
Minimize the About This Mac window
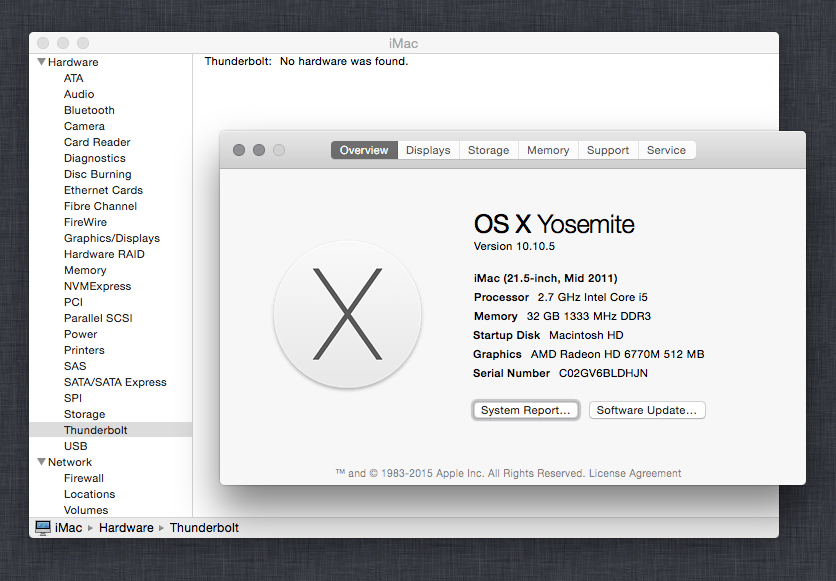[259, 150]
